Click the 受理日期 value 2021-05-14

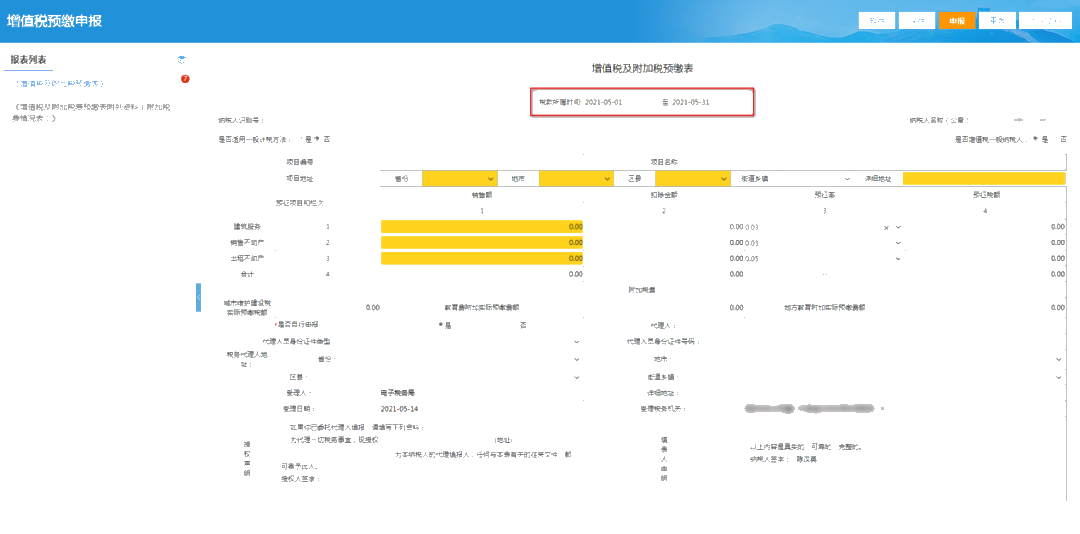399,409
